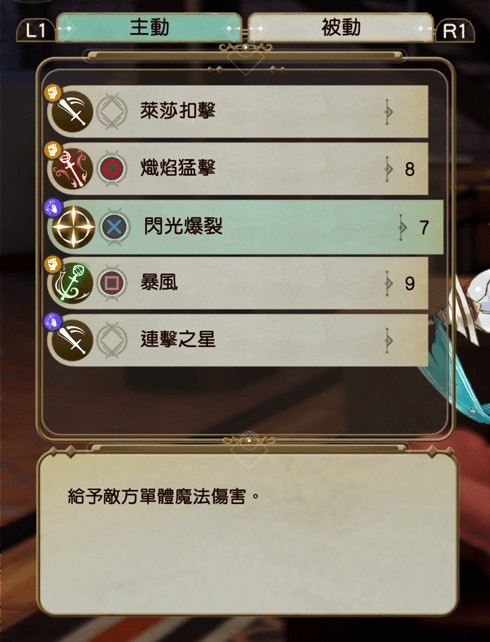Image resolution: width=490 pixels, height=642 pixels.
Task: Click the skill description text box
Action: (x=248, y=534)
